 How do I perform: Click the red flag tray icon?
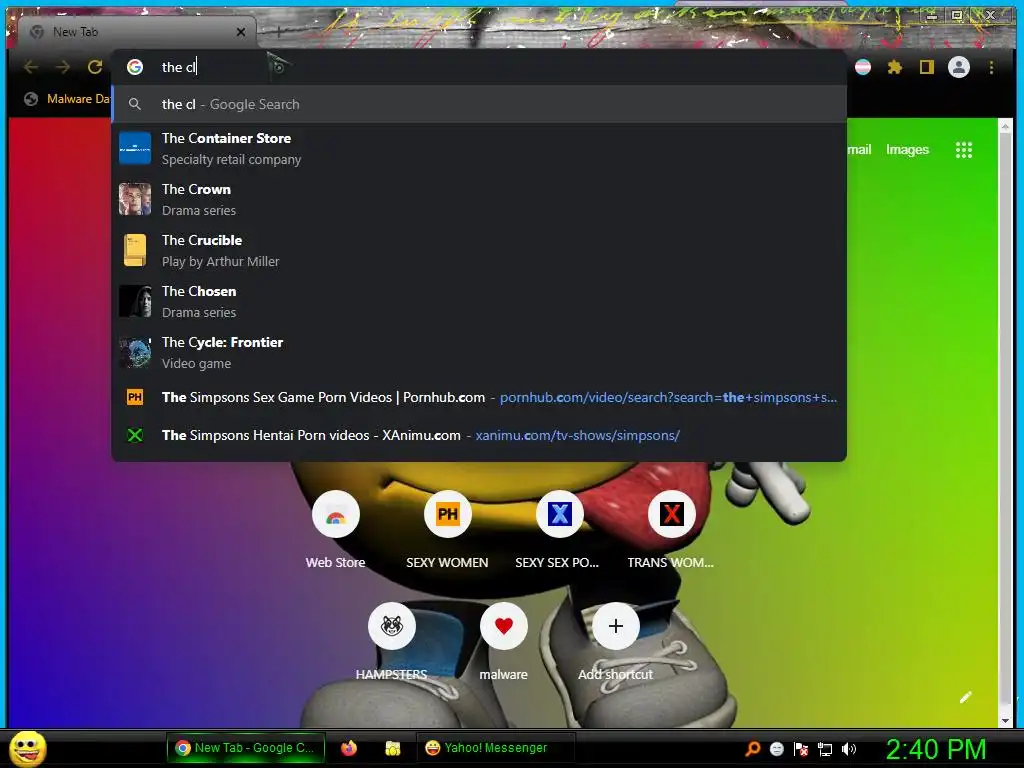pyautogui.click(x=801, y=749)
